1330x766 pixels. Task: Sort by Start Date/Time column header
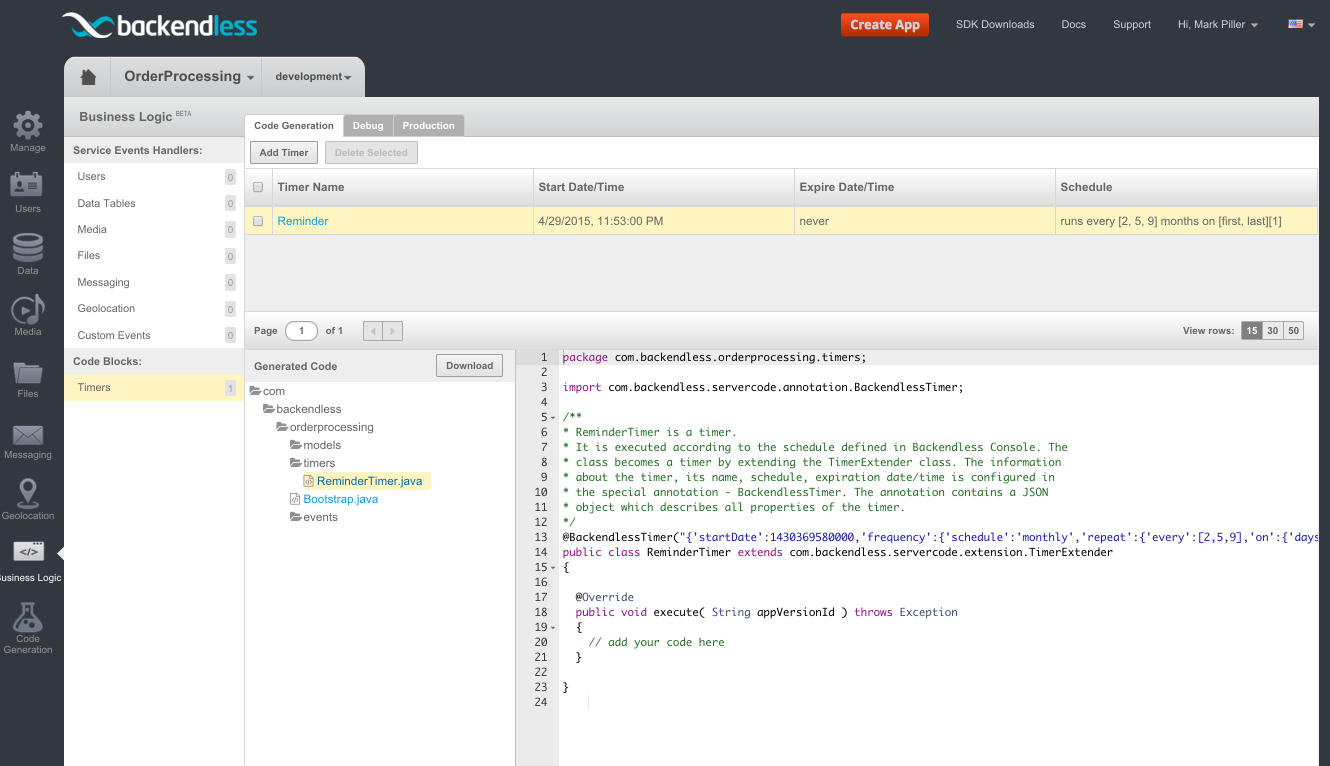(x=663, y=187)
